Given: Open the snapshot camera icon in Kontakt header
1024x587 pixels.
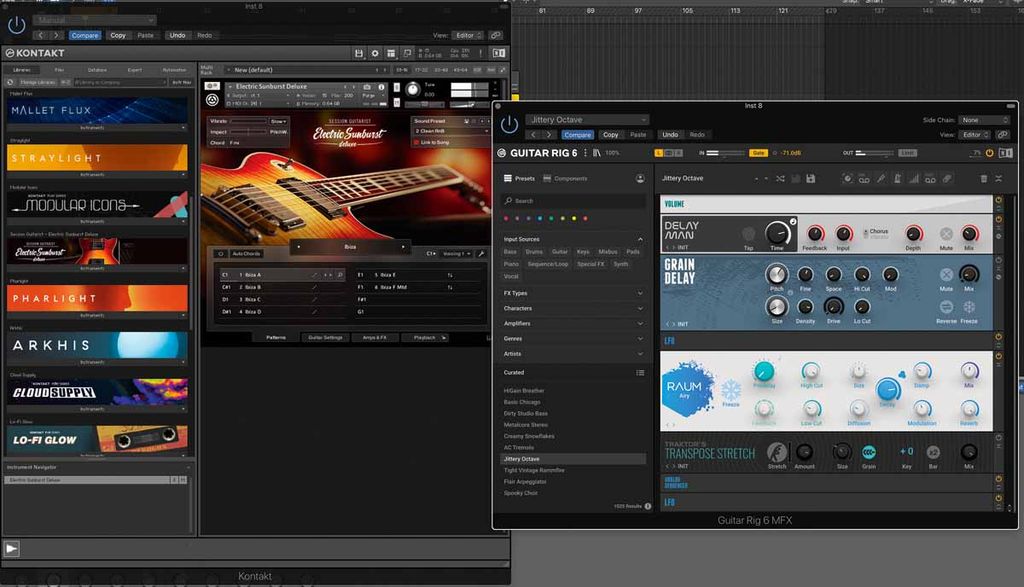Looking at the screenshot, I should [x=369, y=87].
